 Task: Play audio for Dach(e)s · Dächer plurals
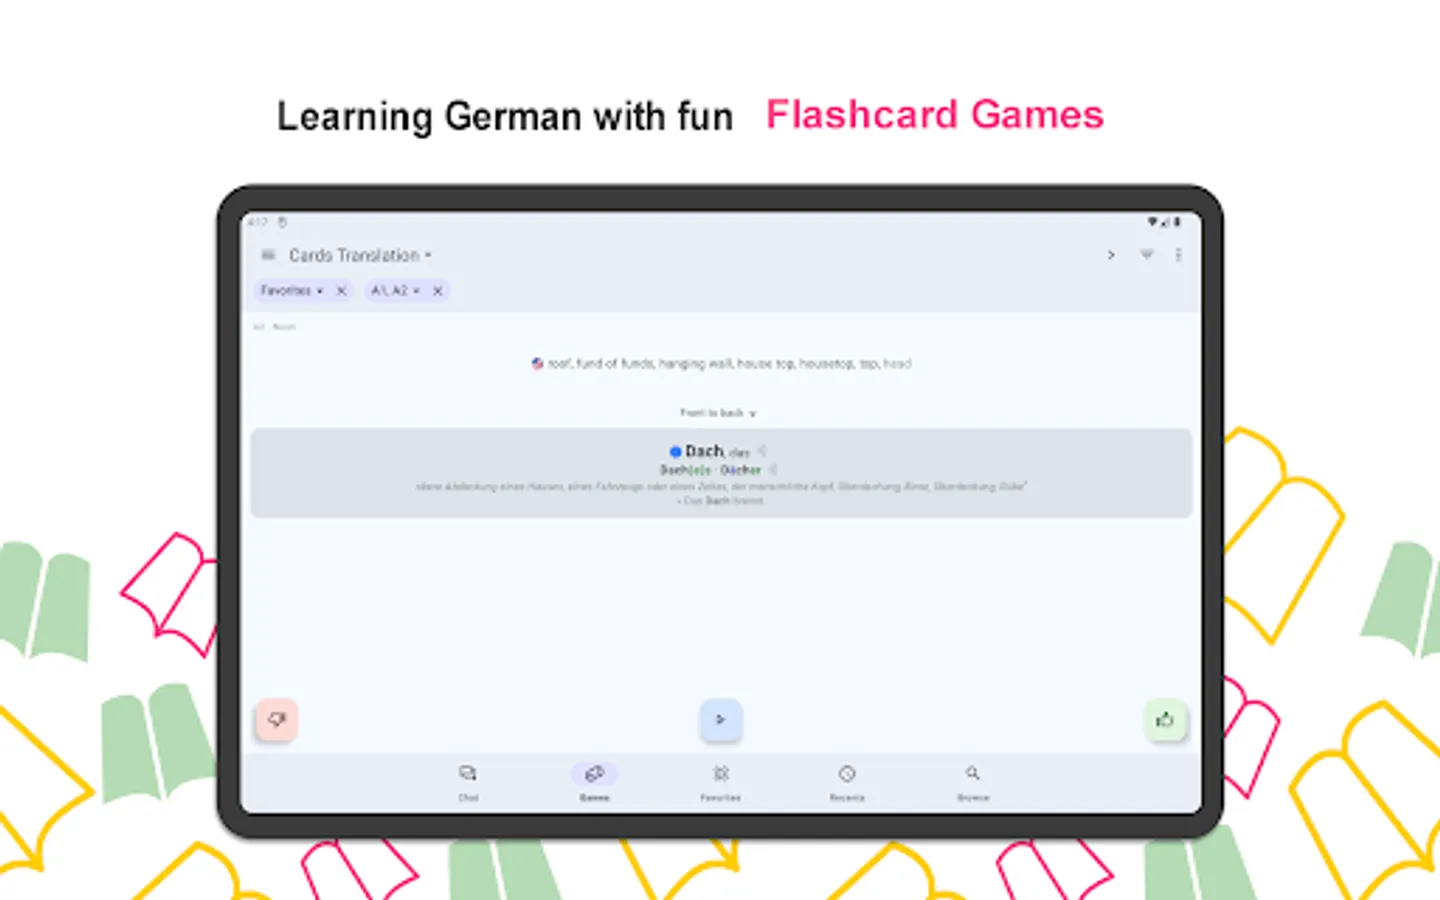coord(774,469)
